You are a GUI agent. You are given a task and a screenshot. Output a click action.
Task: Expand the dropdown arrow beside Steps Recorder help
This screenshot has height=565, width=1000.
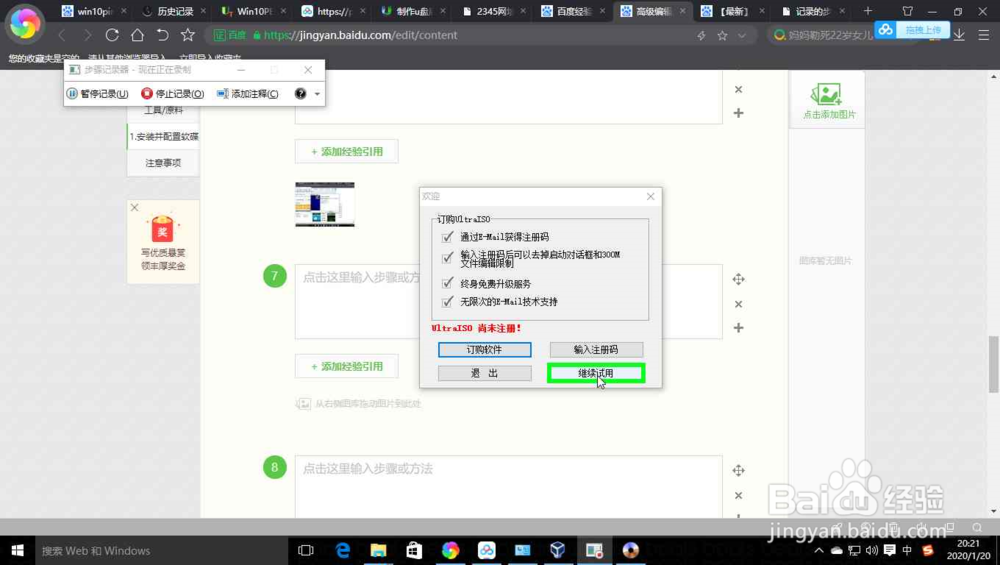[x=317, y=94]
